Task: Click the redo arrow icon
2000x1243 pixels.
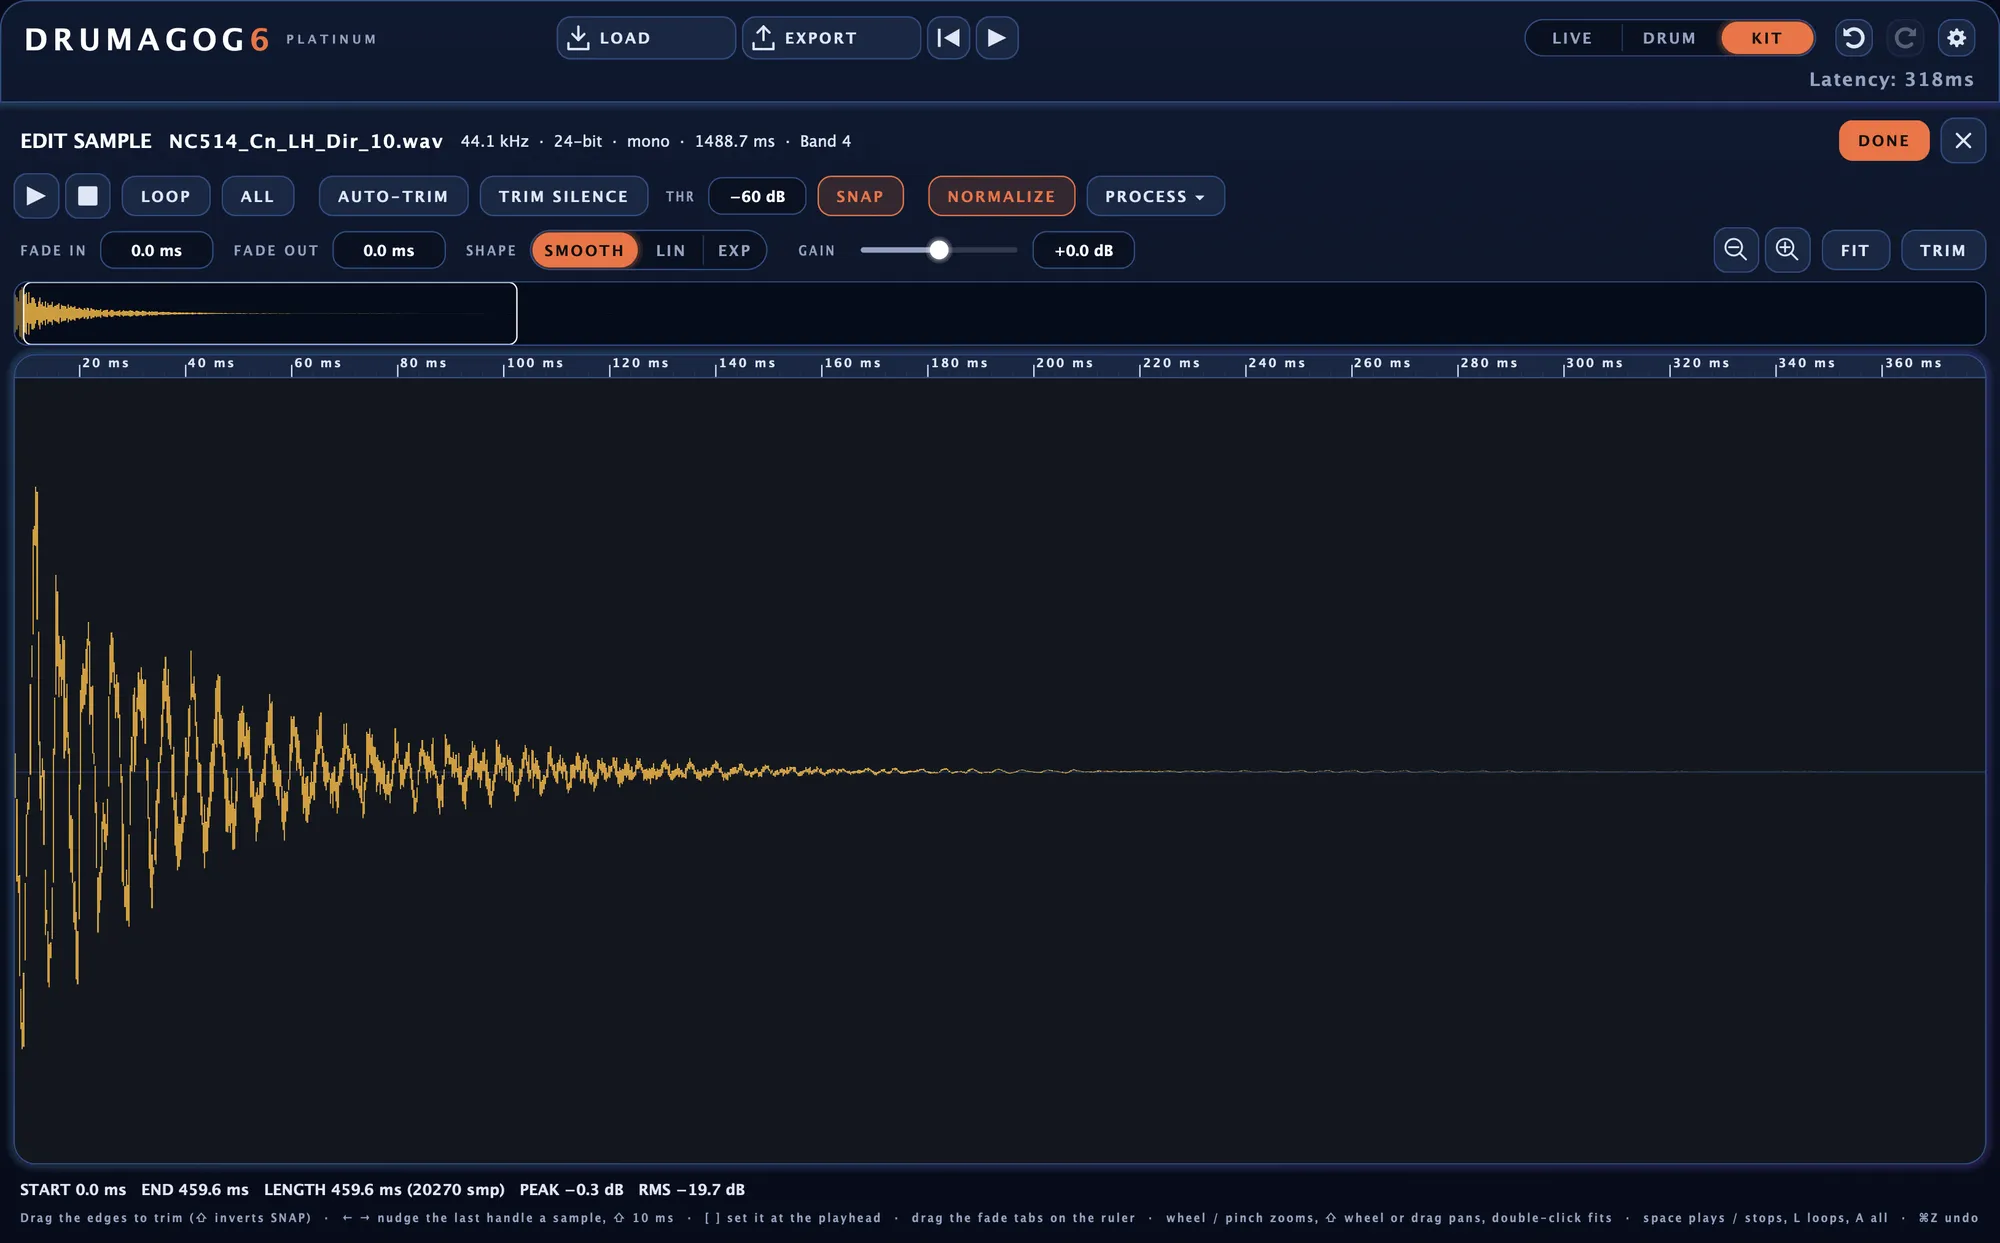Action: [x=1905, y=38]
